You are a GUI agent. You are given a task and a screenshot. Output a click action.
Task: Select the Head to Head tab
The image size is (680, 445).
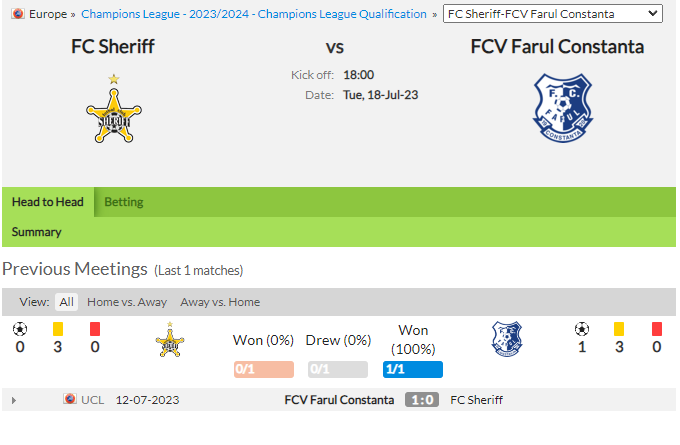click(x=48, y=202)
